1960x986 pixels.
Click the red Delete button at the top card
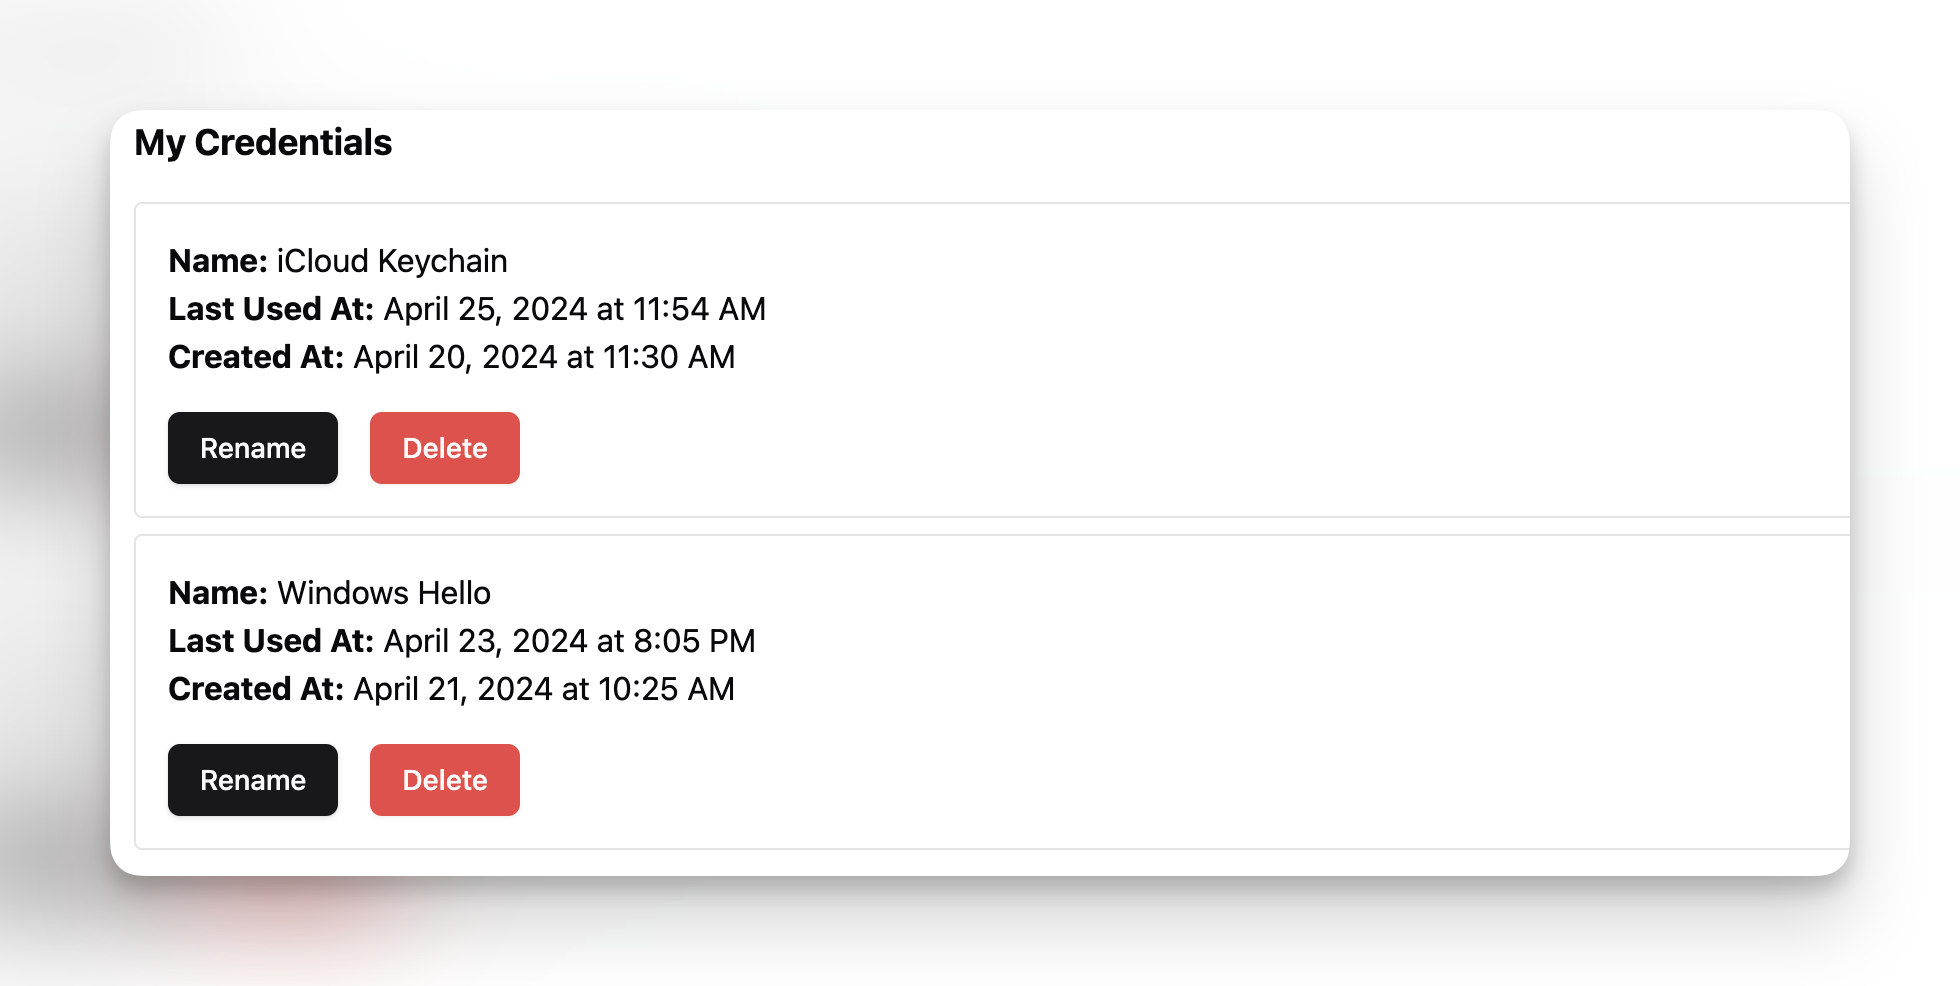tap(444, 448)
